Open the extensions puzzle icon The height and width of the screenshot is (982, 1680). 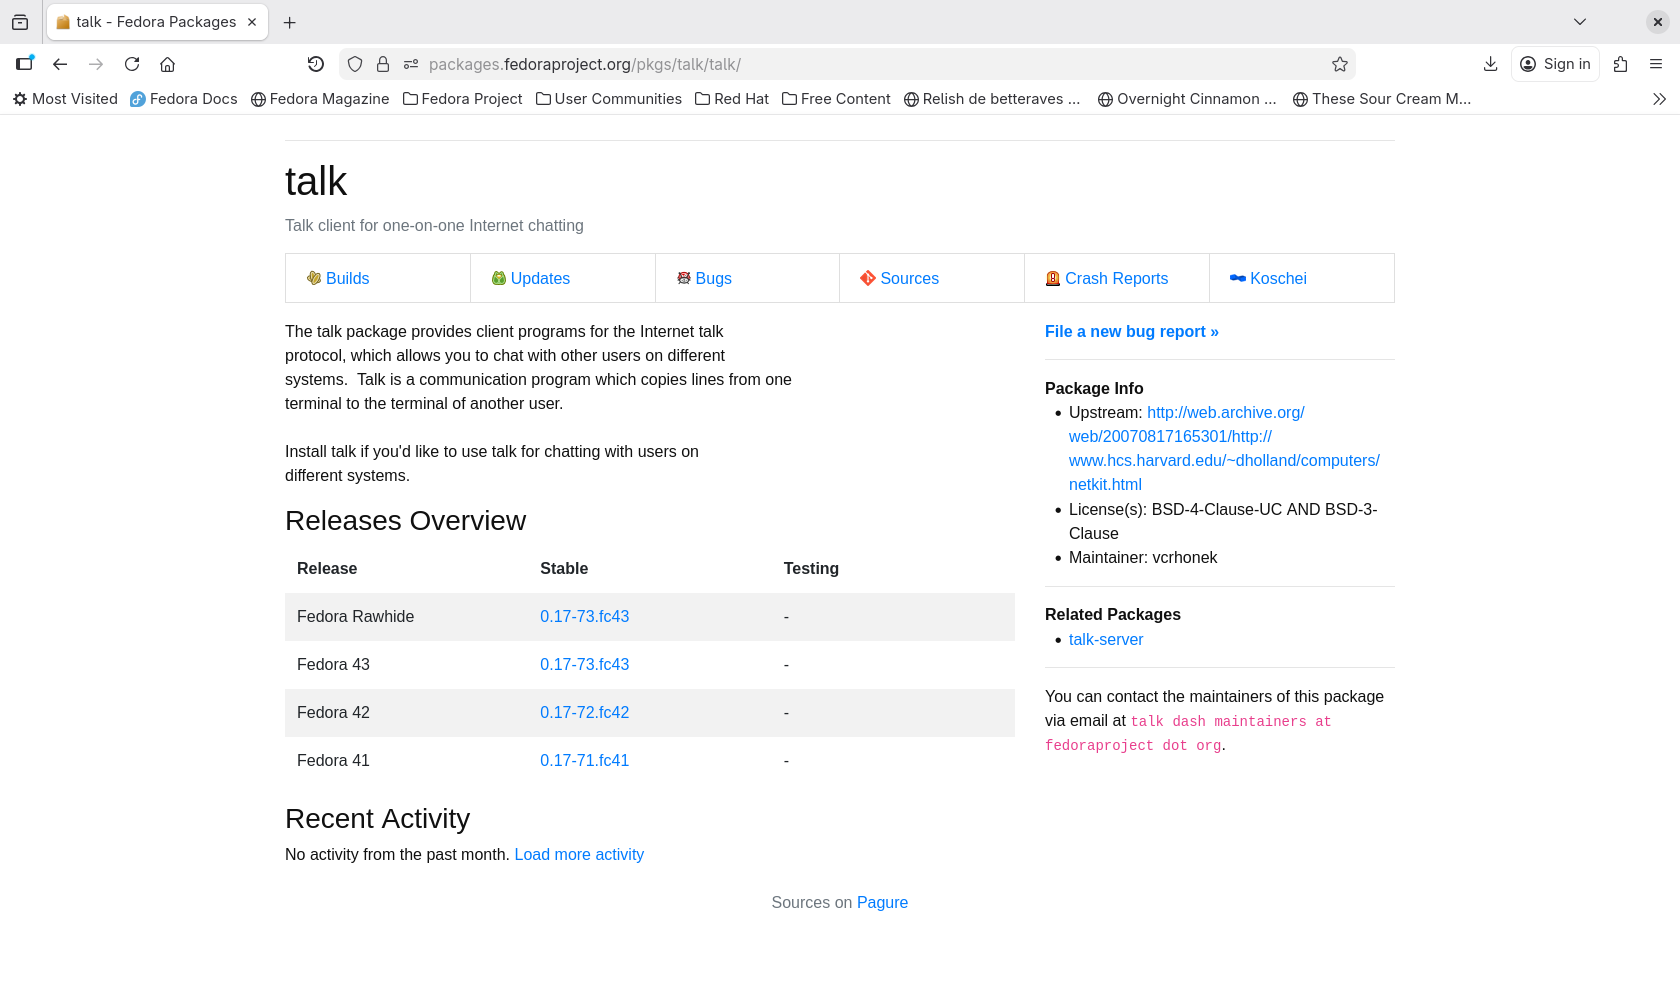[x=1621, y=64]
